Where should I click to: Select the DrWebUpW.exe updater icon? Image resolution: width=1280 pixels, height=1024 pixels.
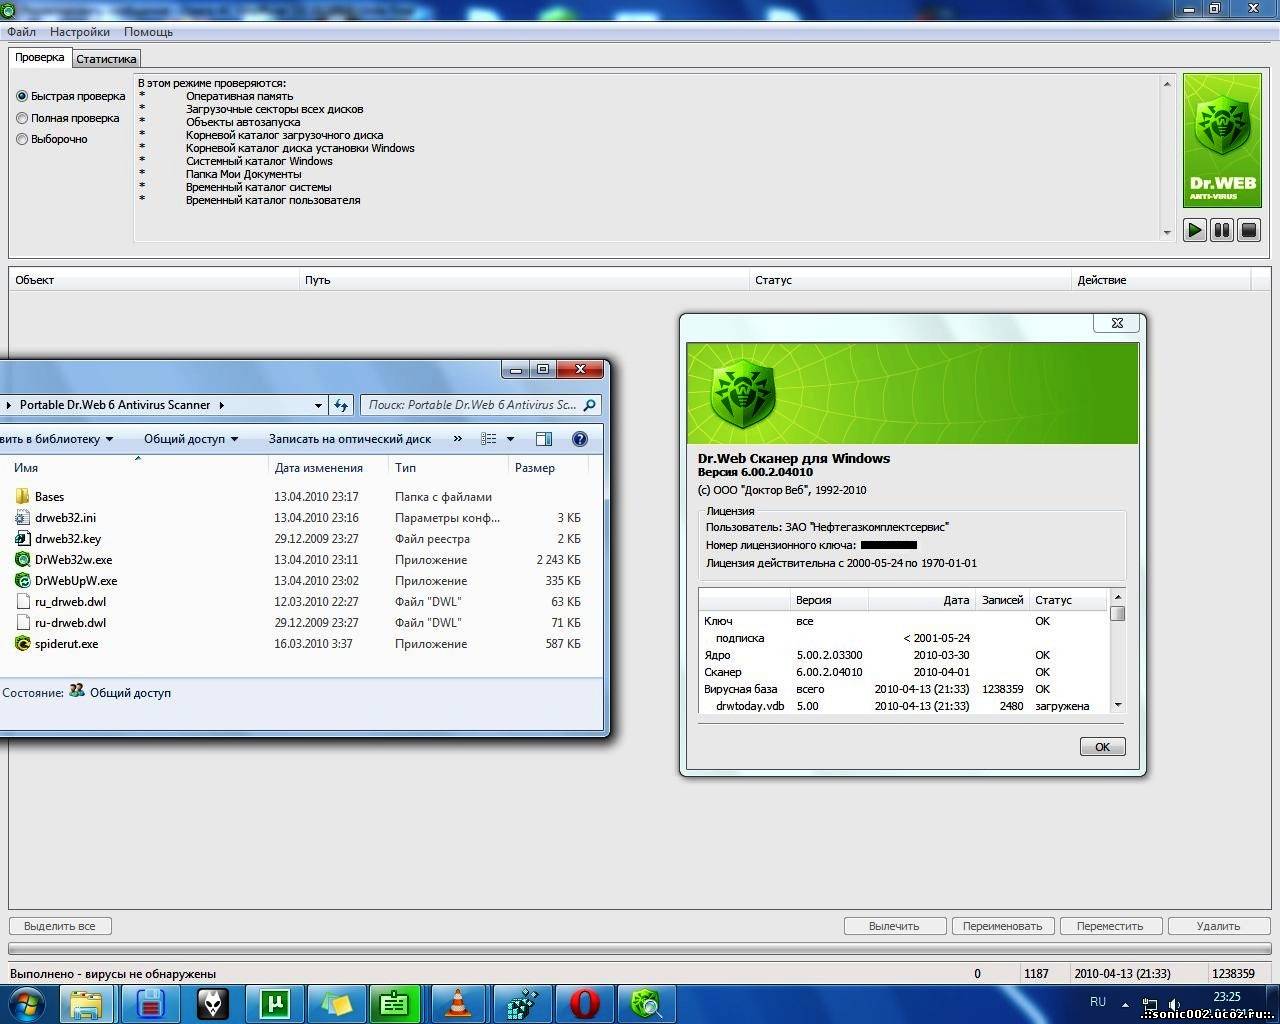pyautogui.click(x=23, y=581)
